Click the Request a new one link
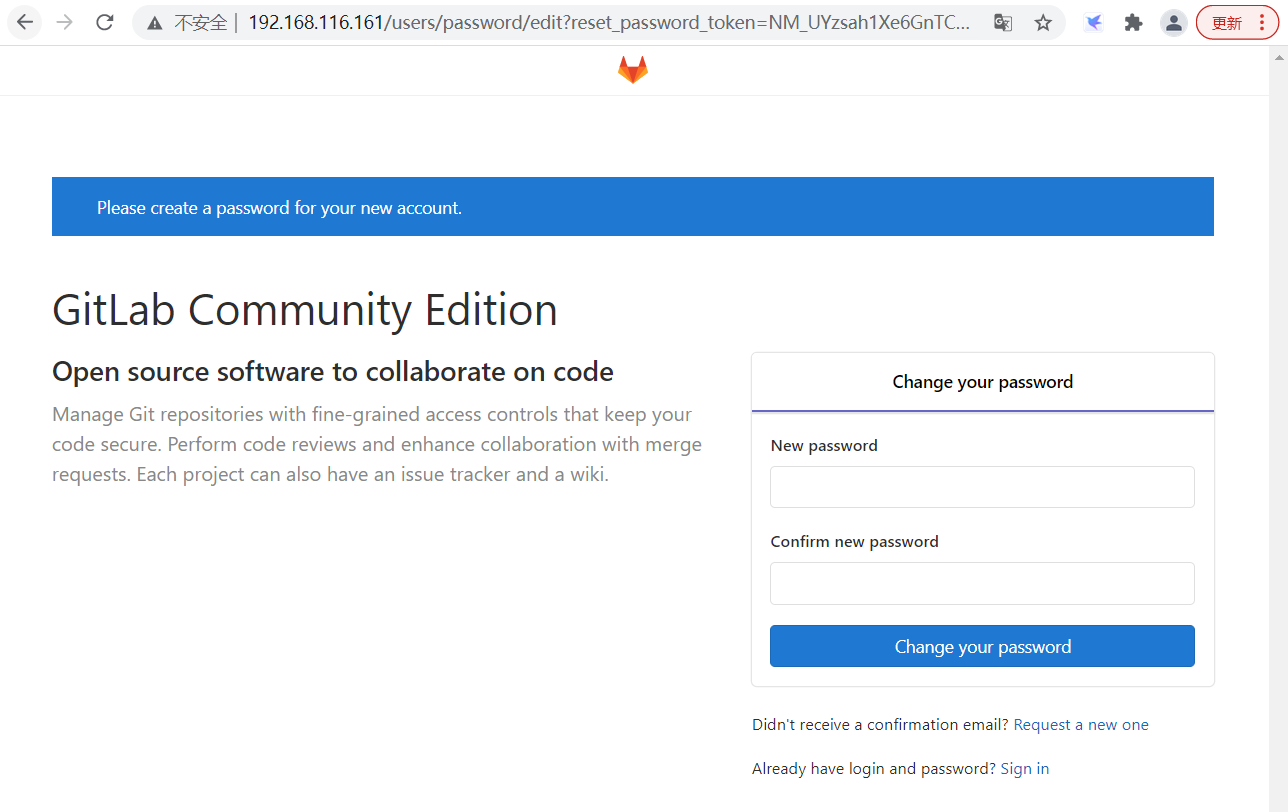The height and width of the screenshot is (812, 1288). click(1081, 725)
